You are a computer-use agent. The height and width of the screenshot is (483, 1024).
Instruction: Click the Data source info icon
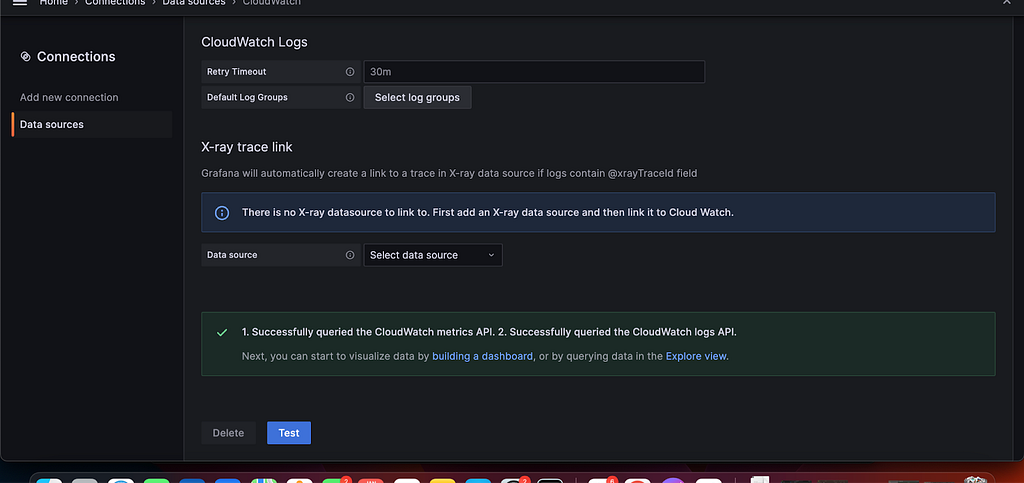(350, 255)
